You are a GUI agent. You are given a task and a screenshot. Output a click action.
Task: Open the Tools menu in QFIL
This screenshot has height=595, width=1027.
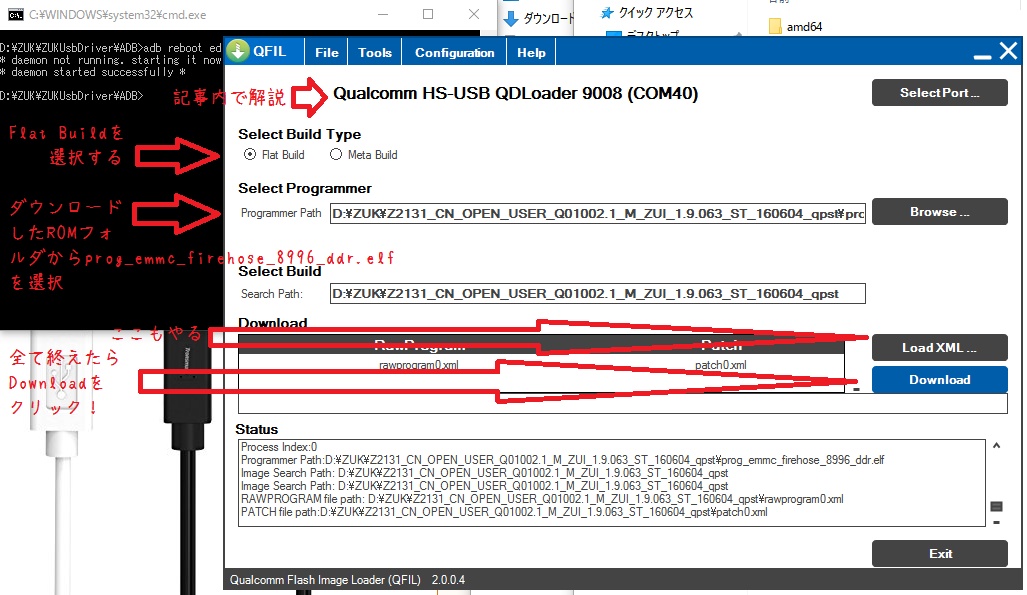375,52
